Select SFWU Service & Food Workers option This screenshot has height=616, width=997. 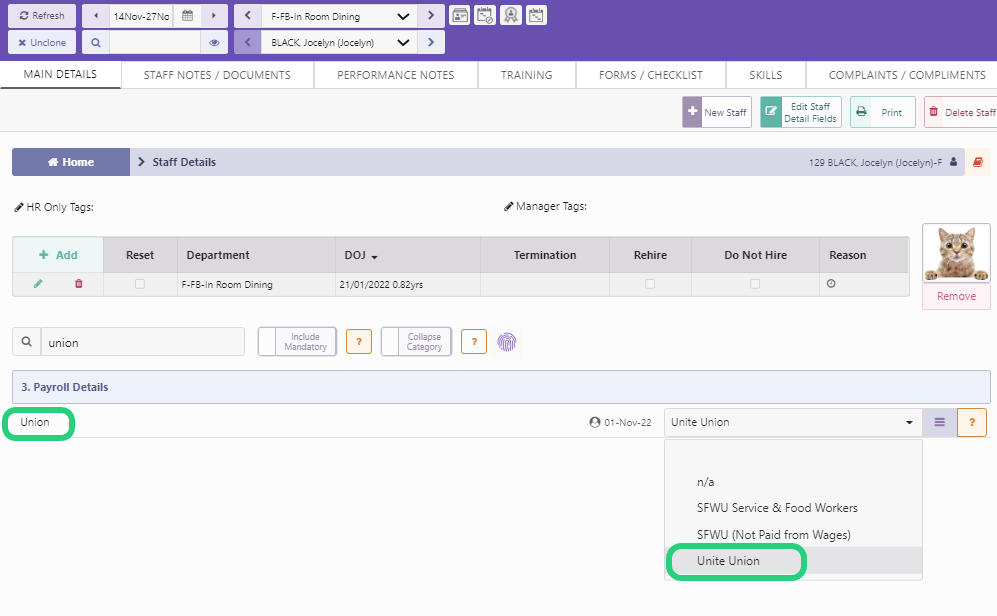pos(777,508)
